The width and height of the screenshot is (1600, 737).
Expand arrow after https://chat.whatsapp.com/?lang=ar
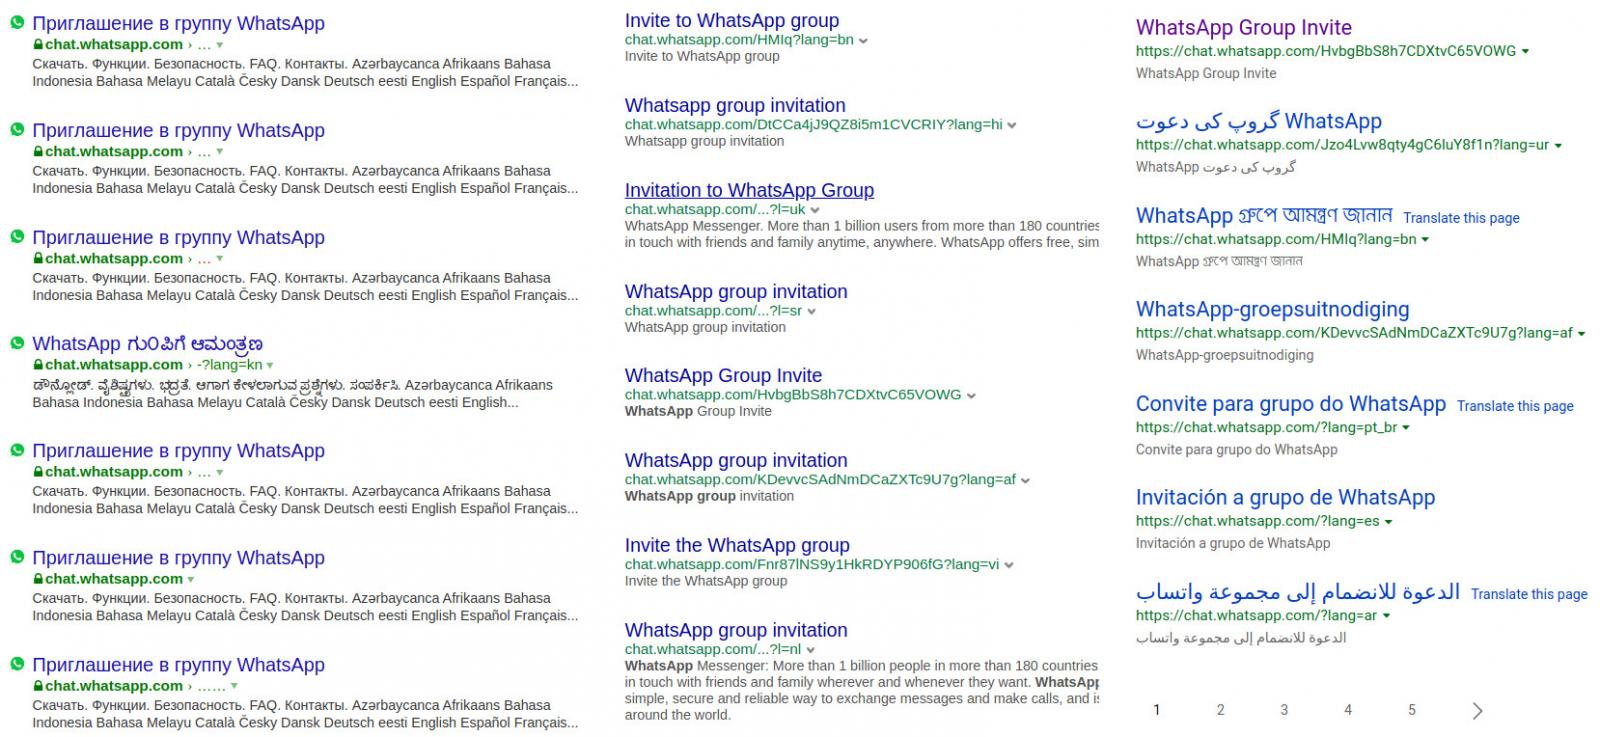[x=1386, y=616]
